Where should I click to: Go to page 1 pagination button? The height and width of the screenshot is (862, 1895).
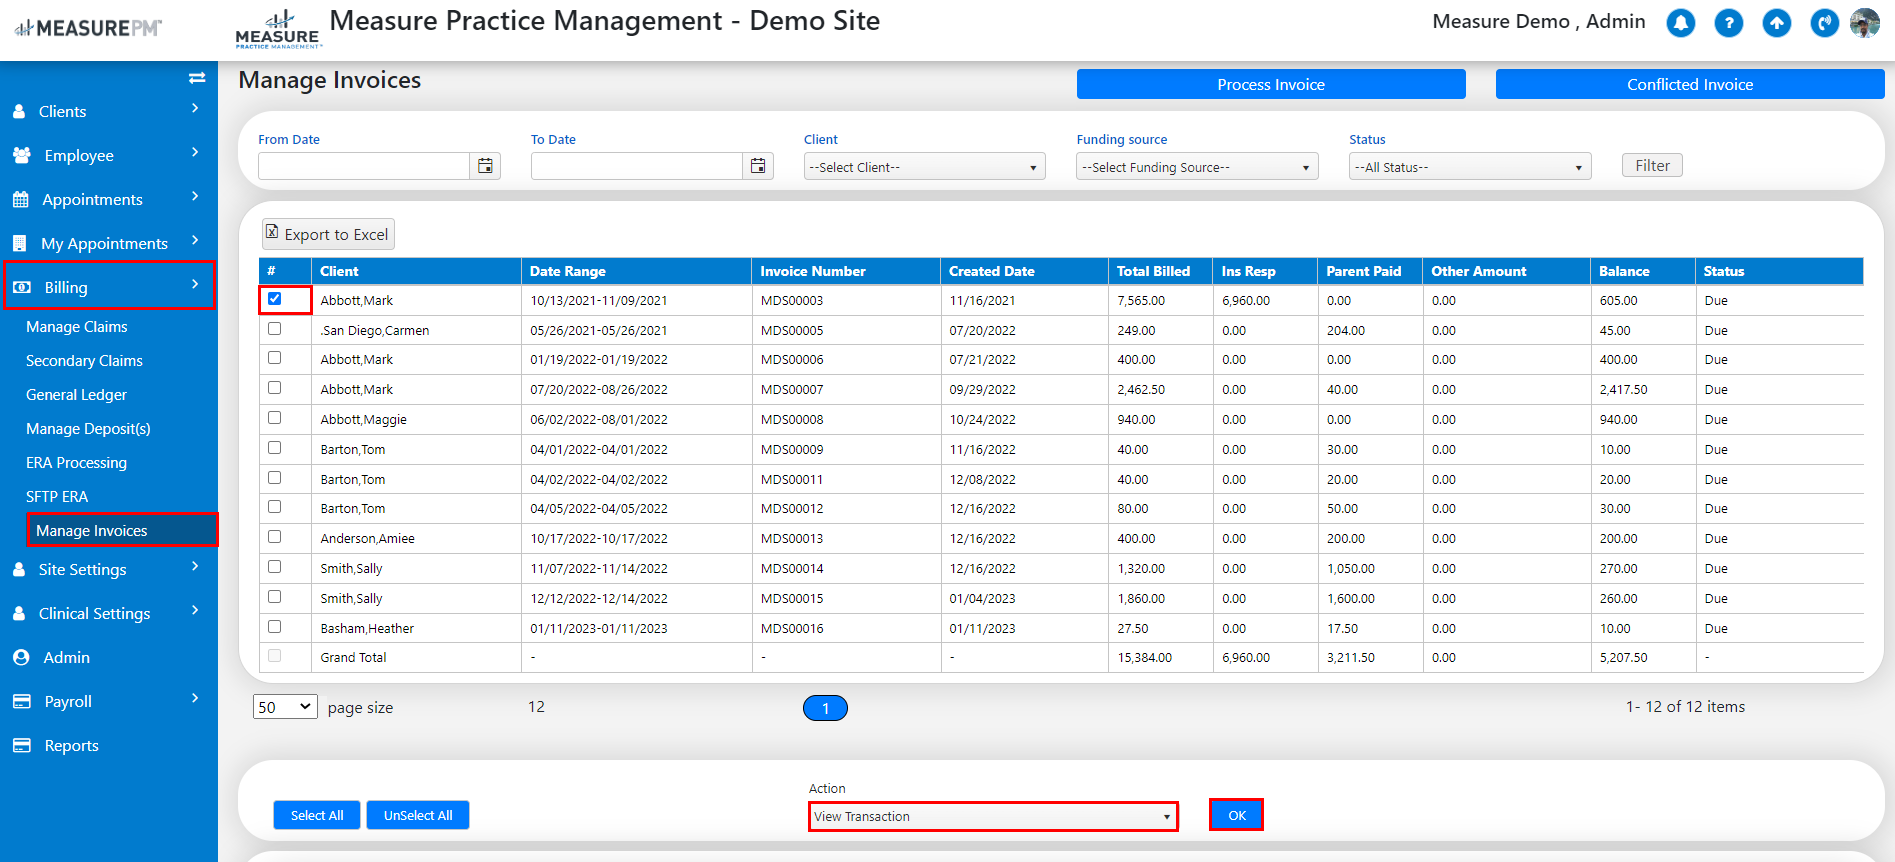(825, 708)
